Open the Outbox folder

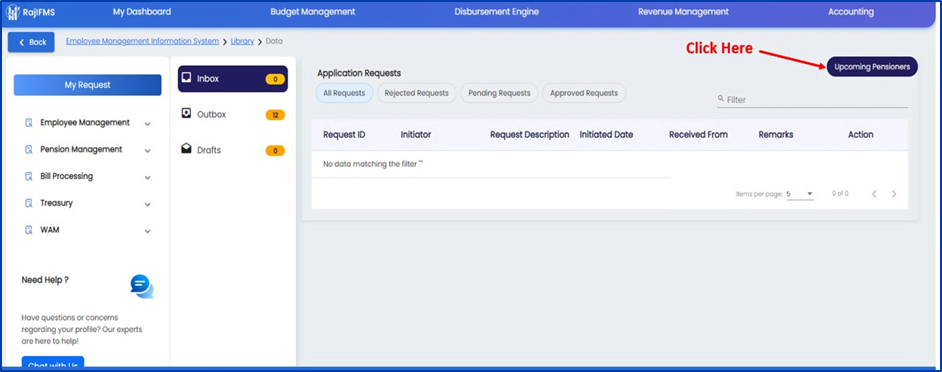[232, 114]
